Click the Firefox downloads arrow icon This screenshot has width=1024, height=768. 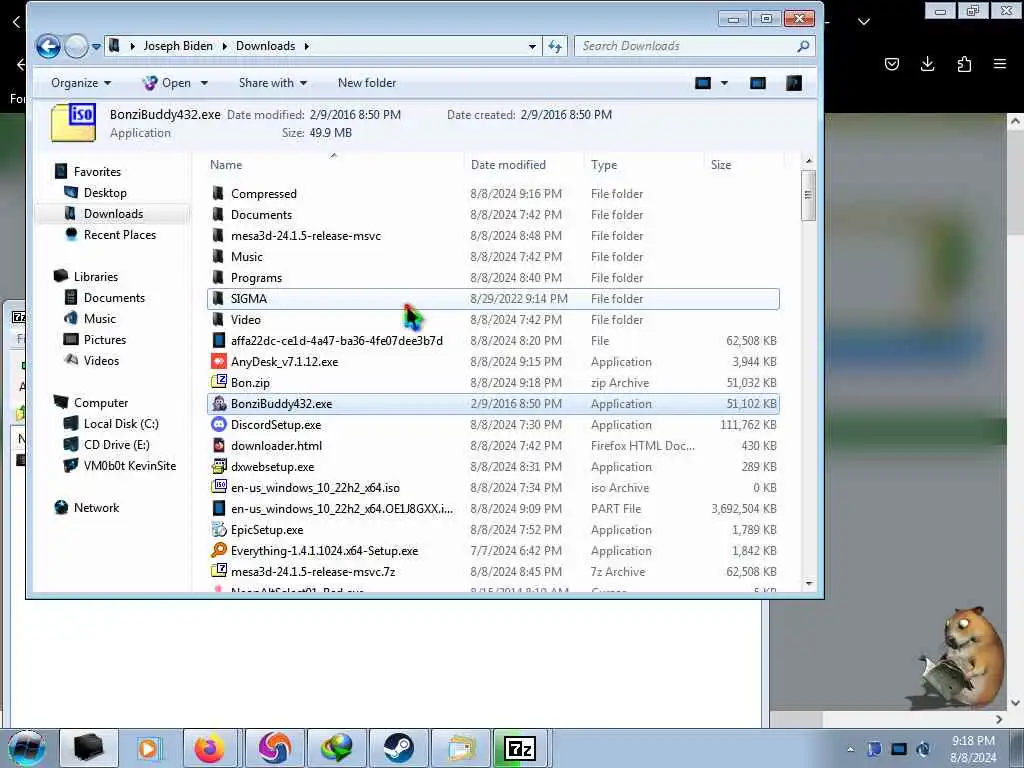click(x=927, y=64)
